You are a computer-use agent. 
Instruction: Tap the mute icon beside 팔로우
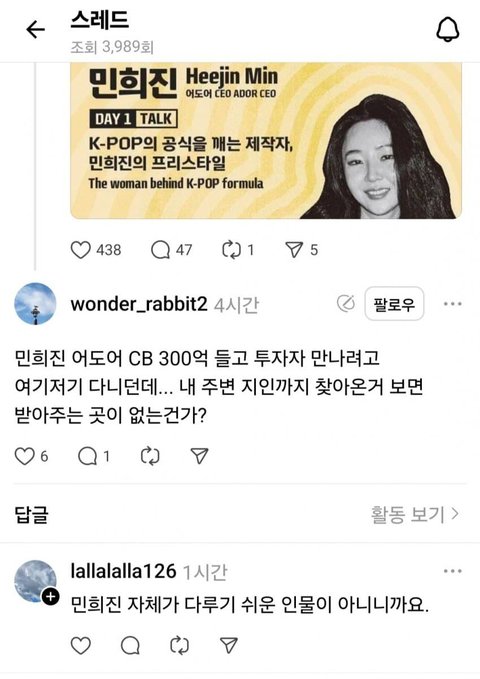(346, 304)
